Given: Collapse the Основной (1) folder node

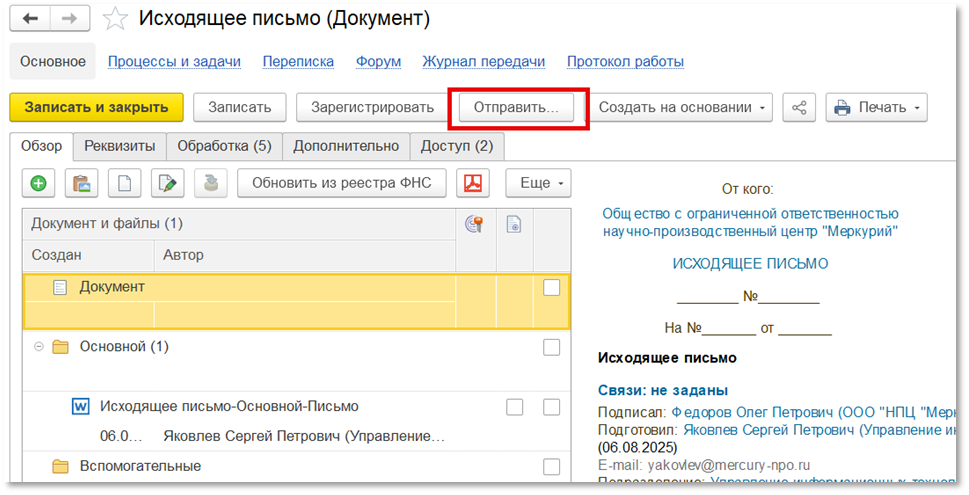Looking at the screenshot, I should pyautogui.click(x=38, y=347).
